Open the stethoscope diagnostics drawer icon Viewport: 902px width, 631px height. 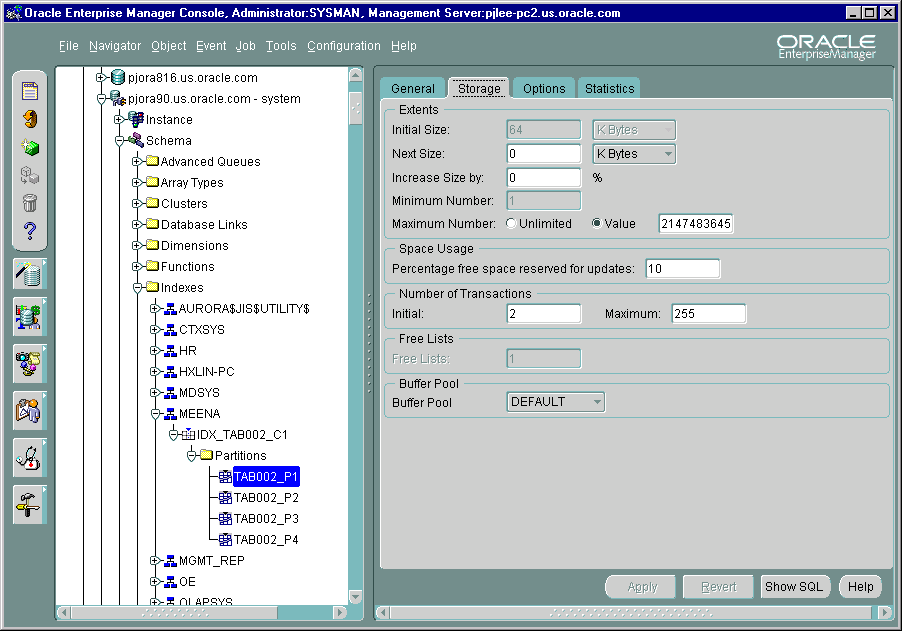[29, 457]
